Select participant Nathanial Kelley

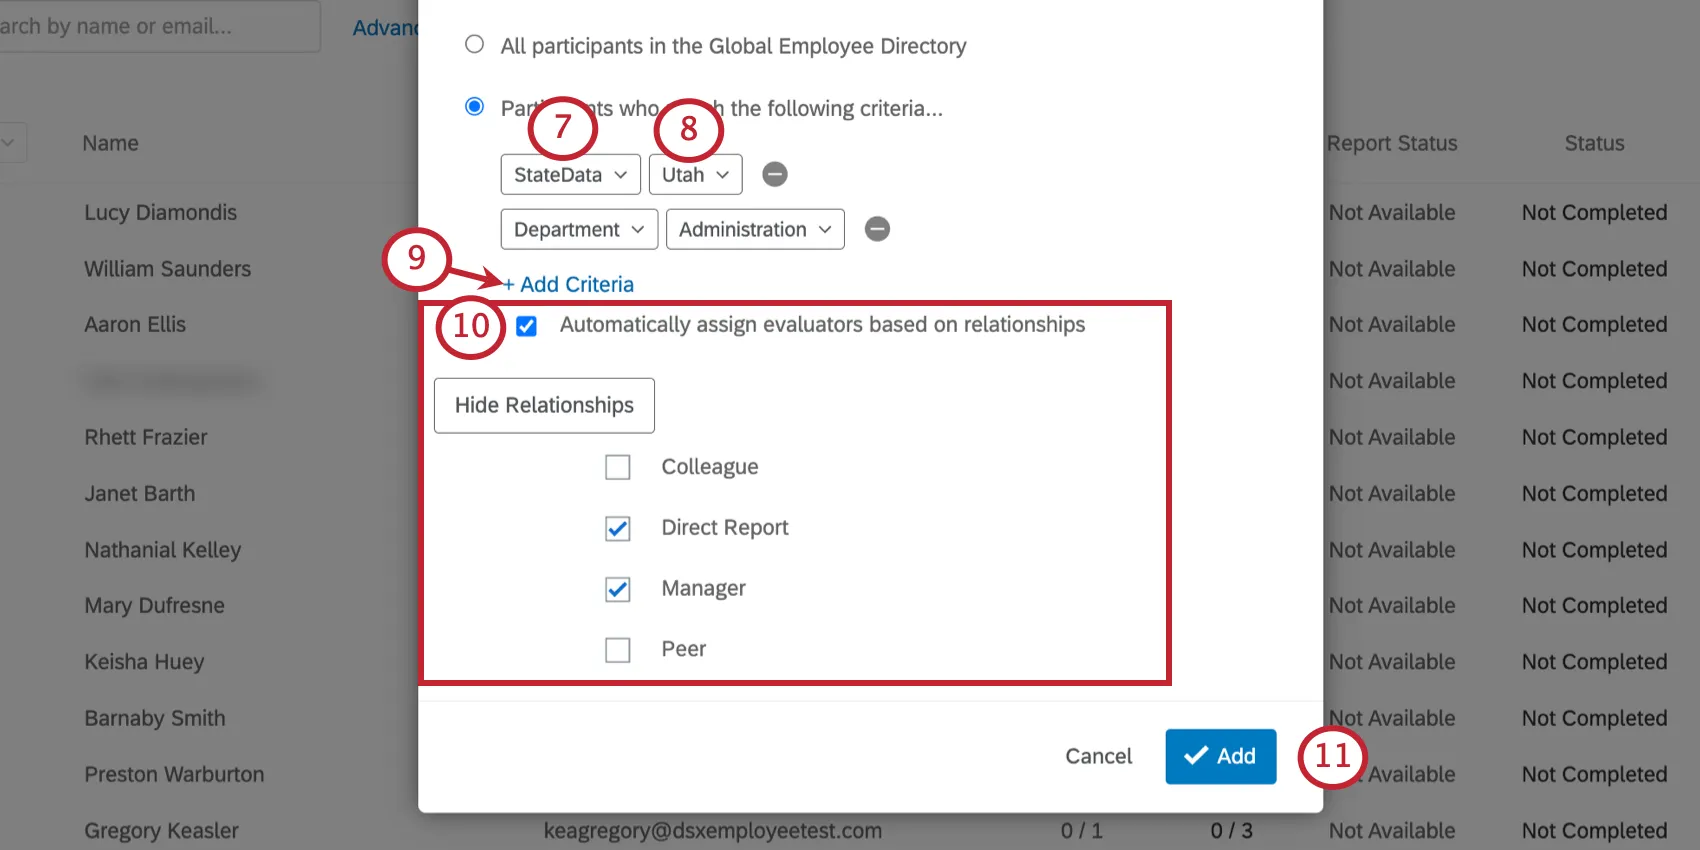pos(163,550)
